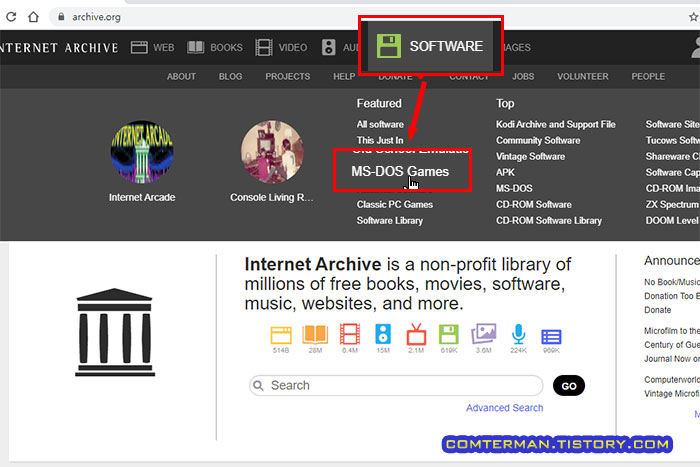Open the Donate announcement text

pyautogui.click(x=657, y=310)
